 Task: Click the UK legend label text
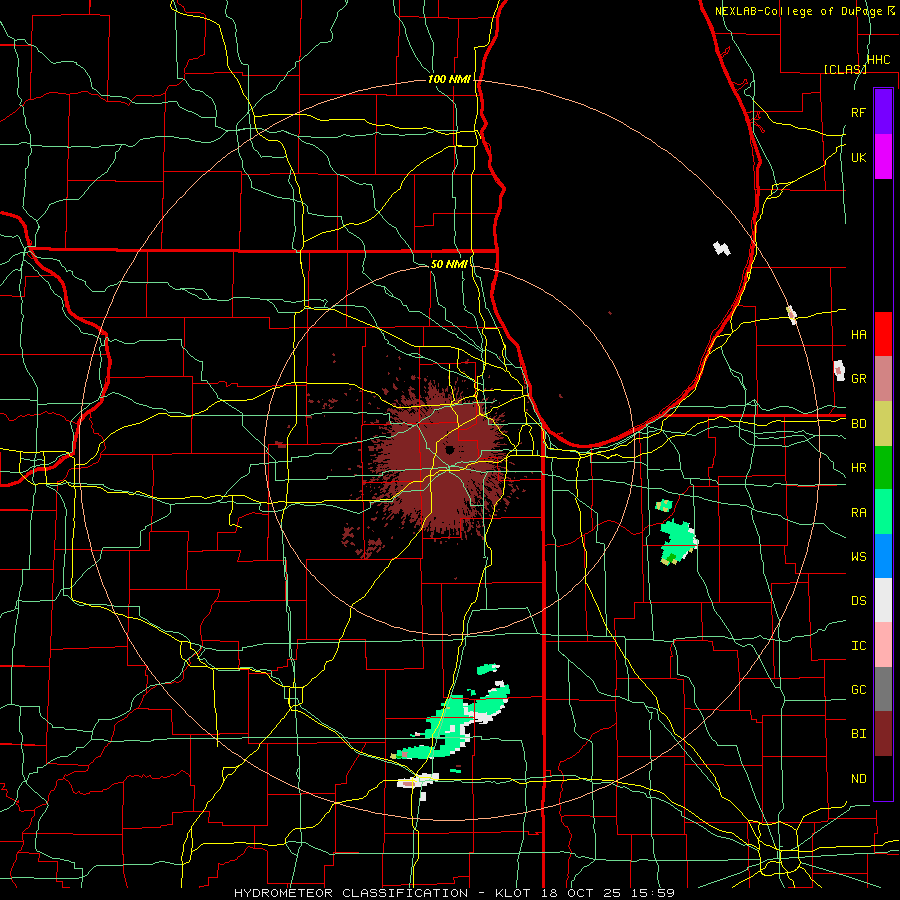pos(859,157)
